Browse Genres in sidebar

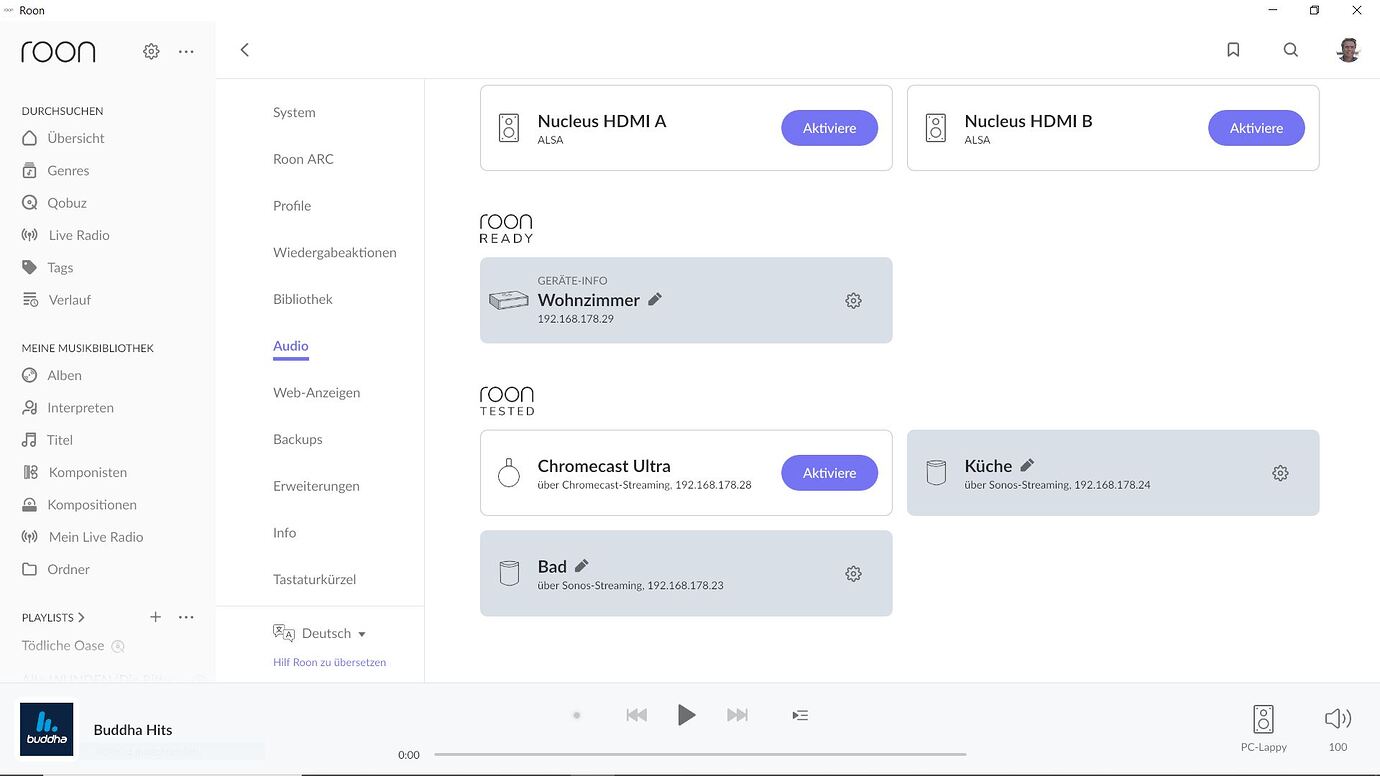click(x=55, y=170)
